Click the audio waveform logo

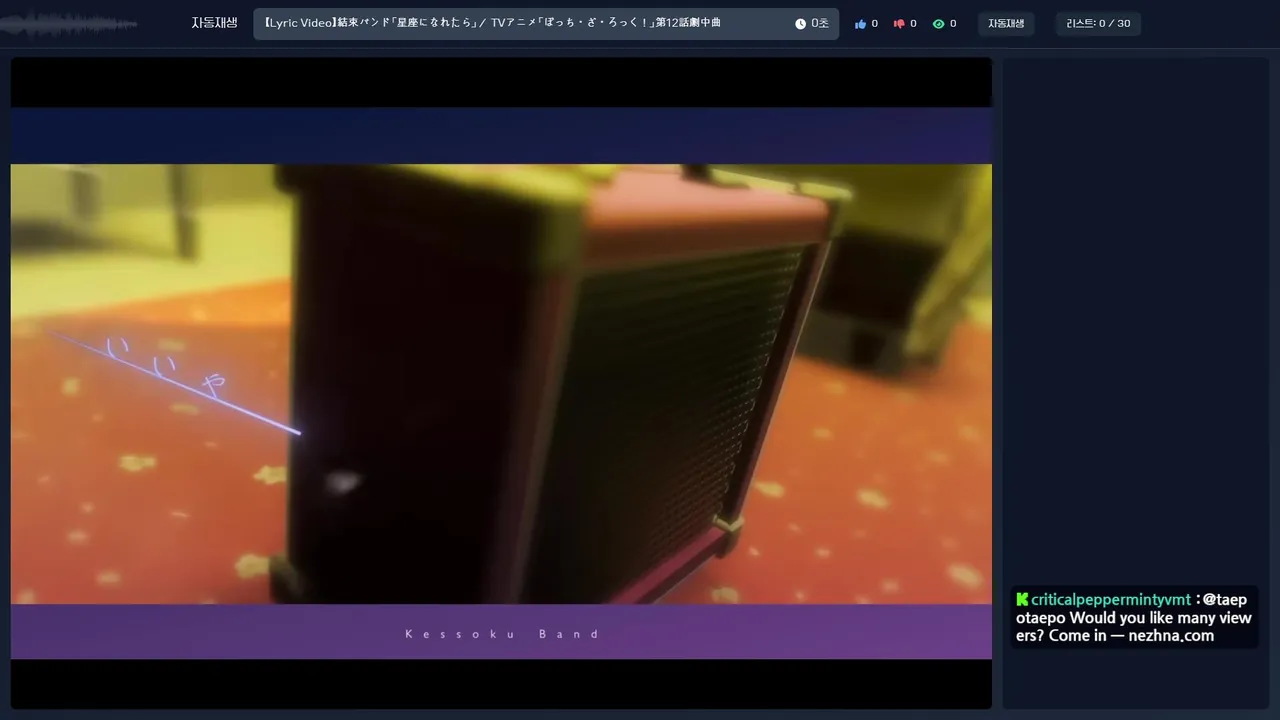70,24
